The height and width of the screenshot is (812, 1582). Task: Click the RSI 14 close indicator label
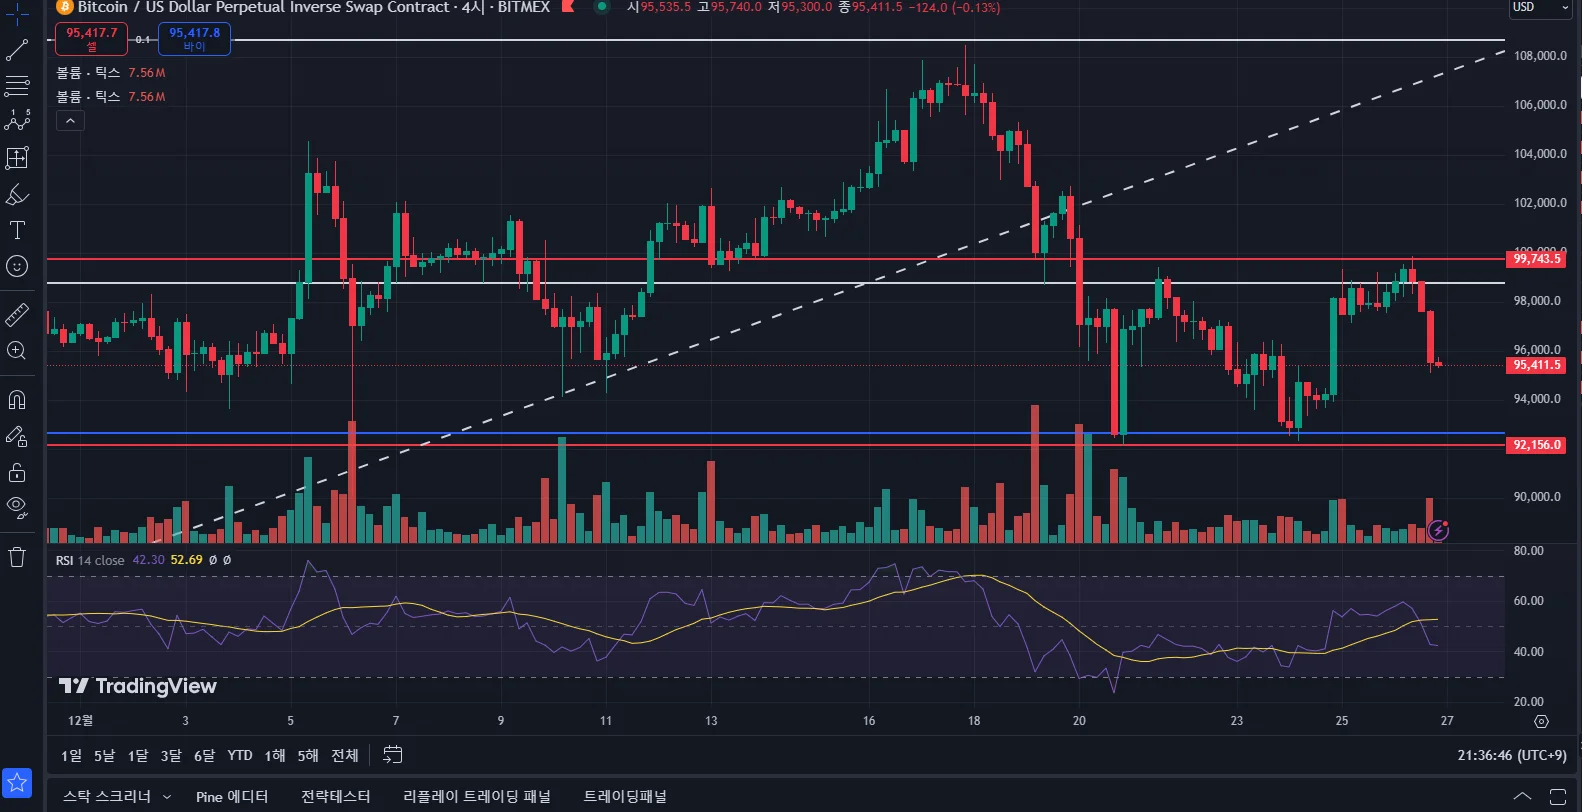pos(90,560)
